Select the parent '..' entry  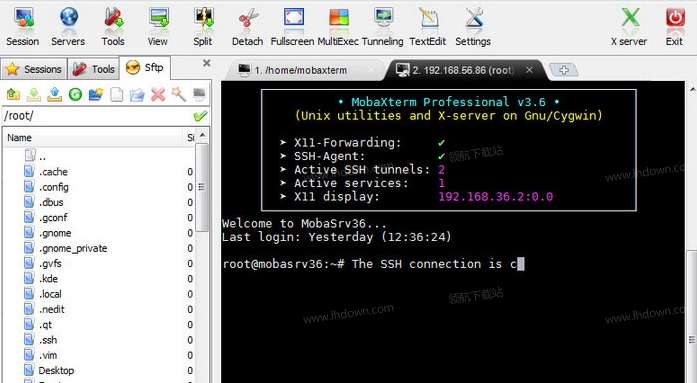[x=36, y=156]
